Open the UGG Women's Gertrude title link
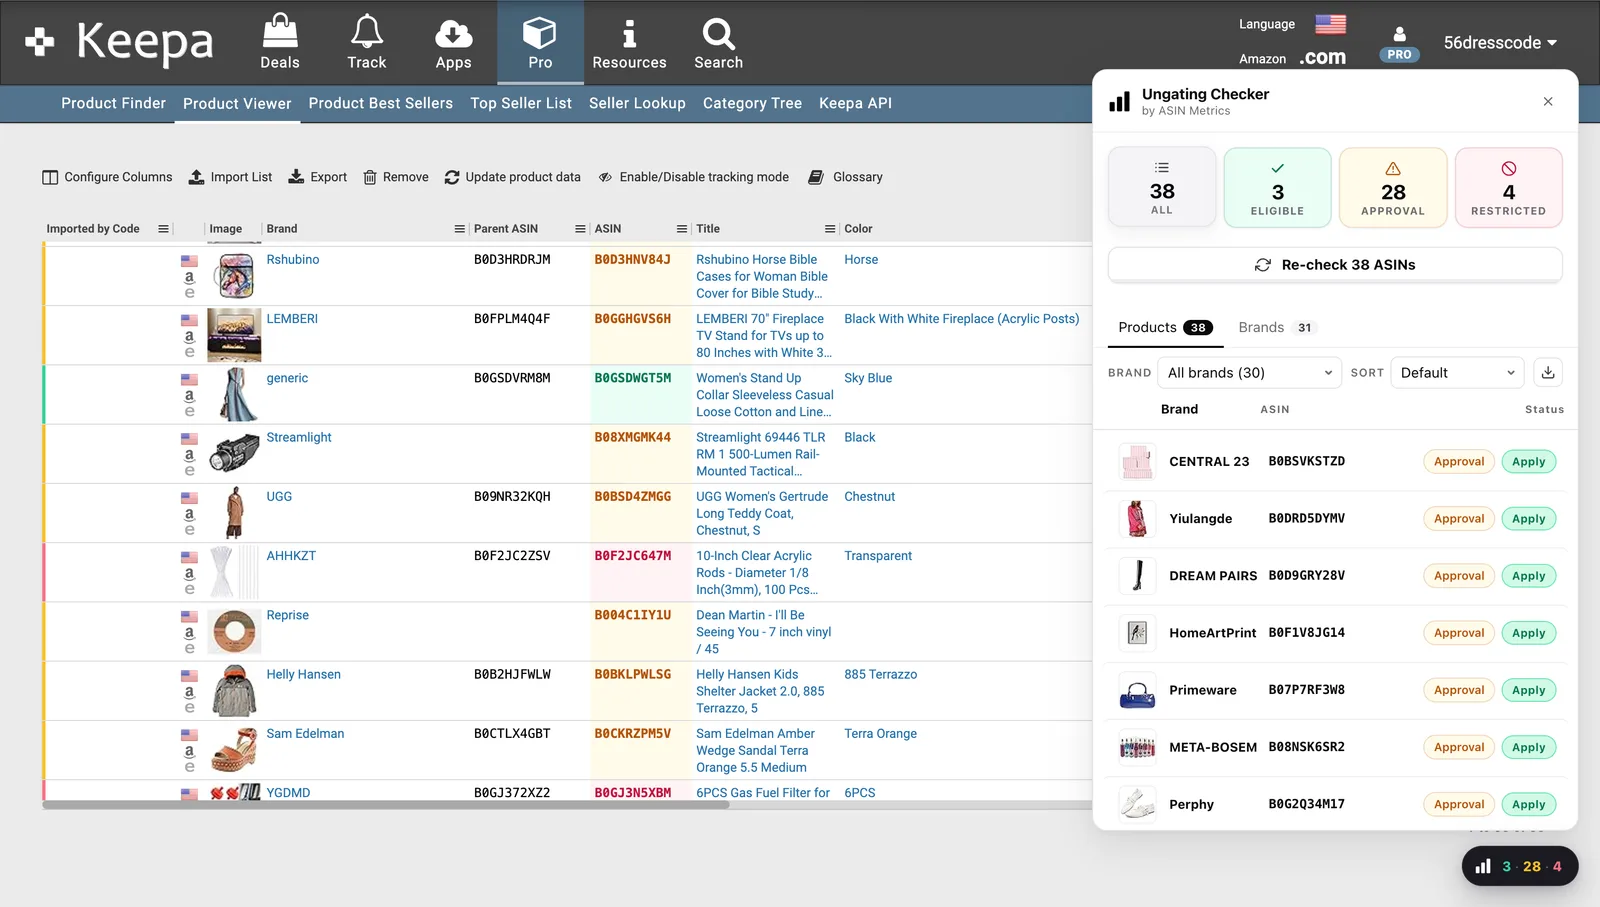The height and width of the screenshot is (907, 1600). 762,514
